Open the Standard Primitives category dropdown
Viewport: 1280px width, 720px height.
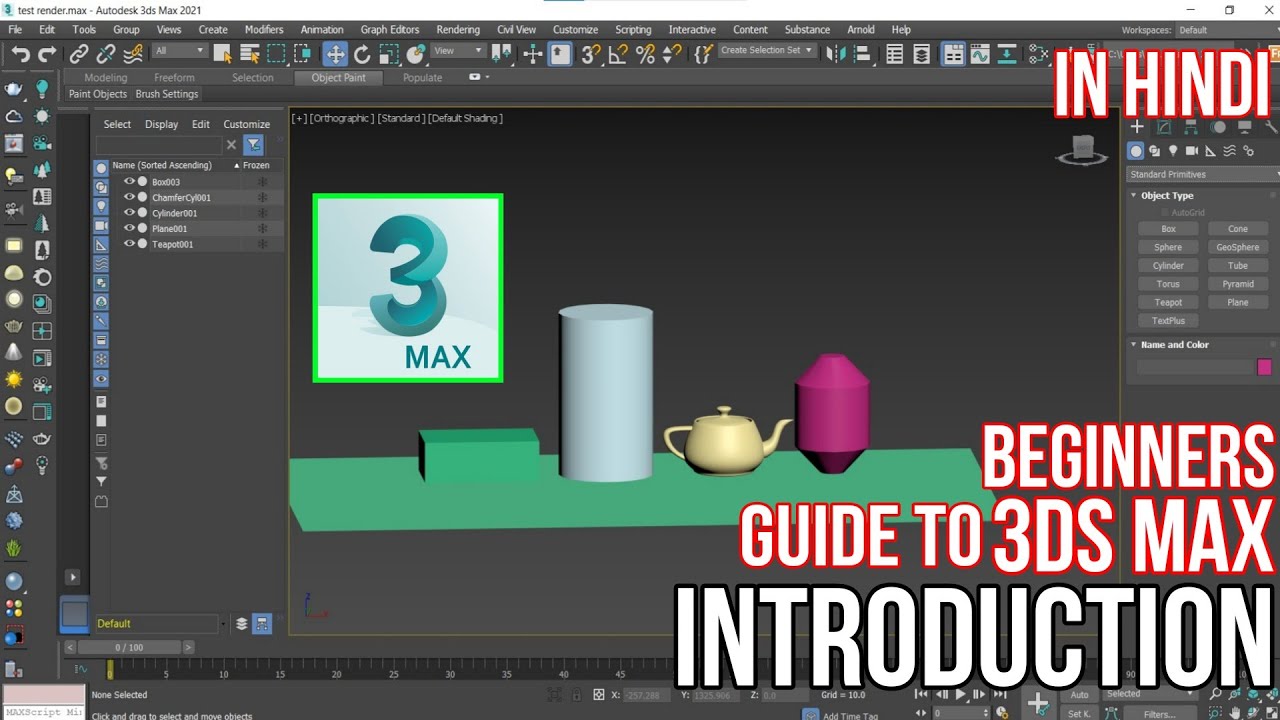click(x=1203, y=174)
